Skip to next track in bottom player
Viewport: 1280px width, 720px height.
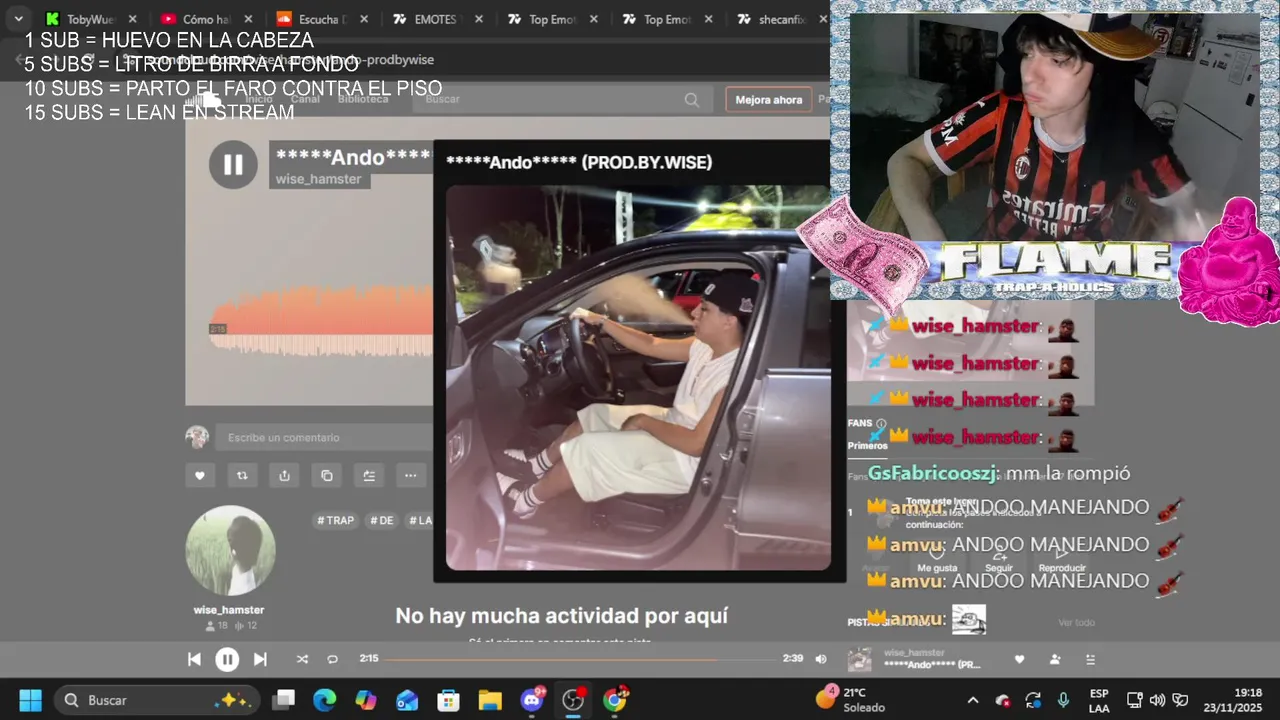[260, 659]
